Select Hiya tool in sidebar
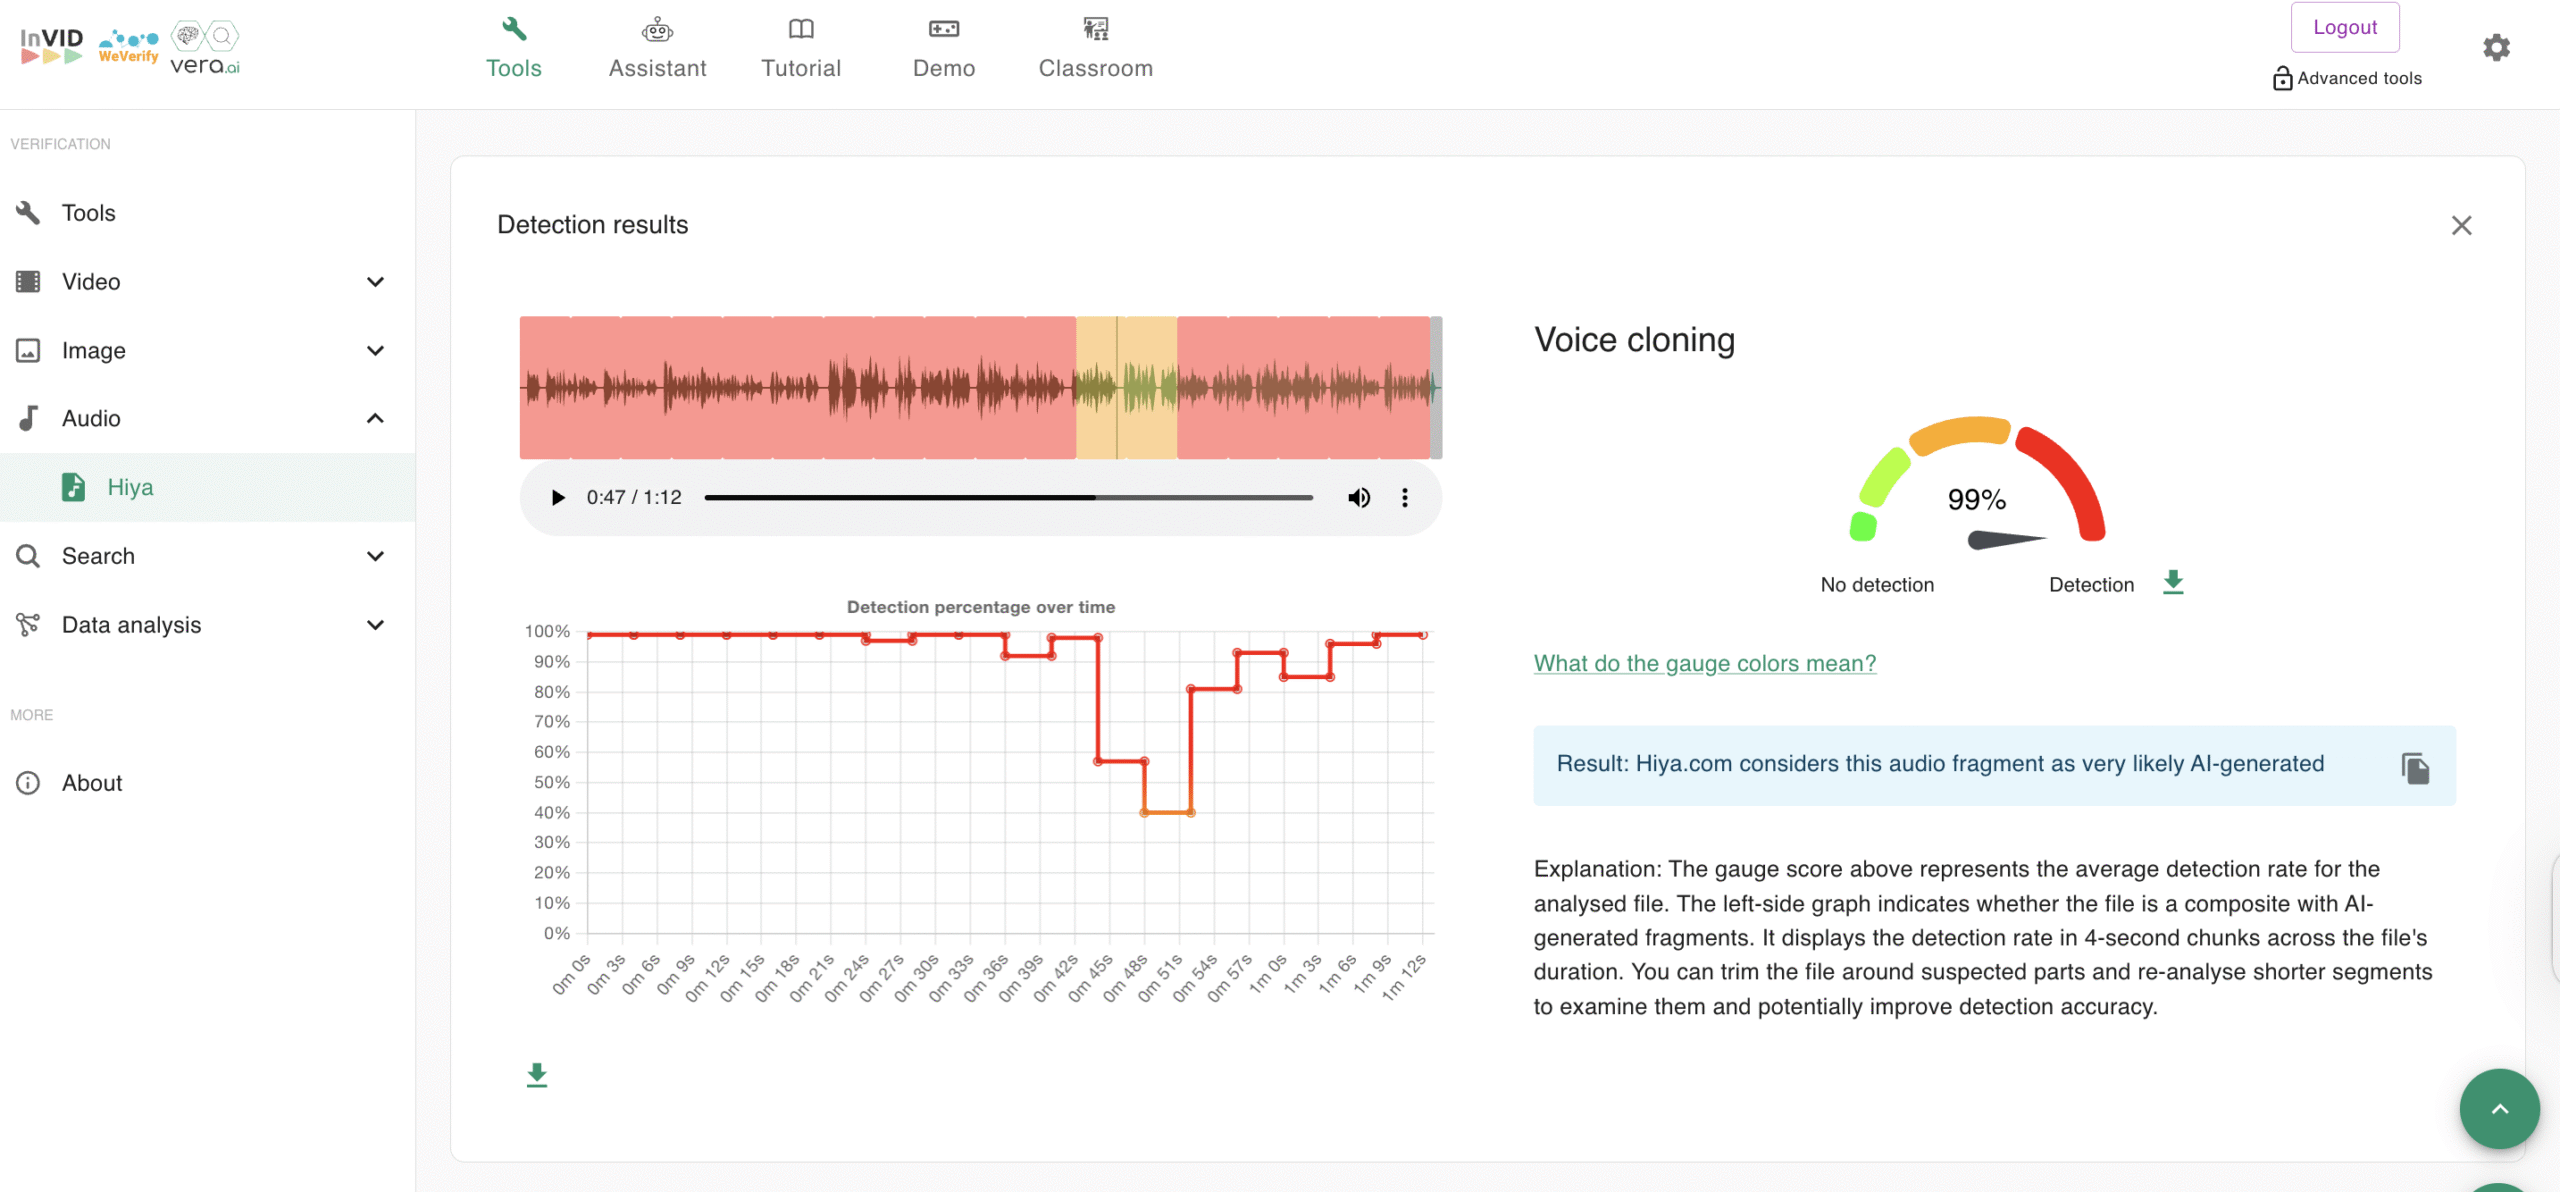 click(x=130, y=487)
